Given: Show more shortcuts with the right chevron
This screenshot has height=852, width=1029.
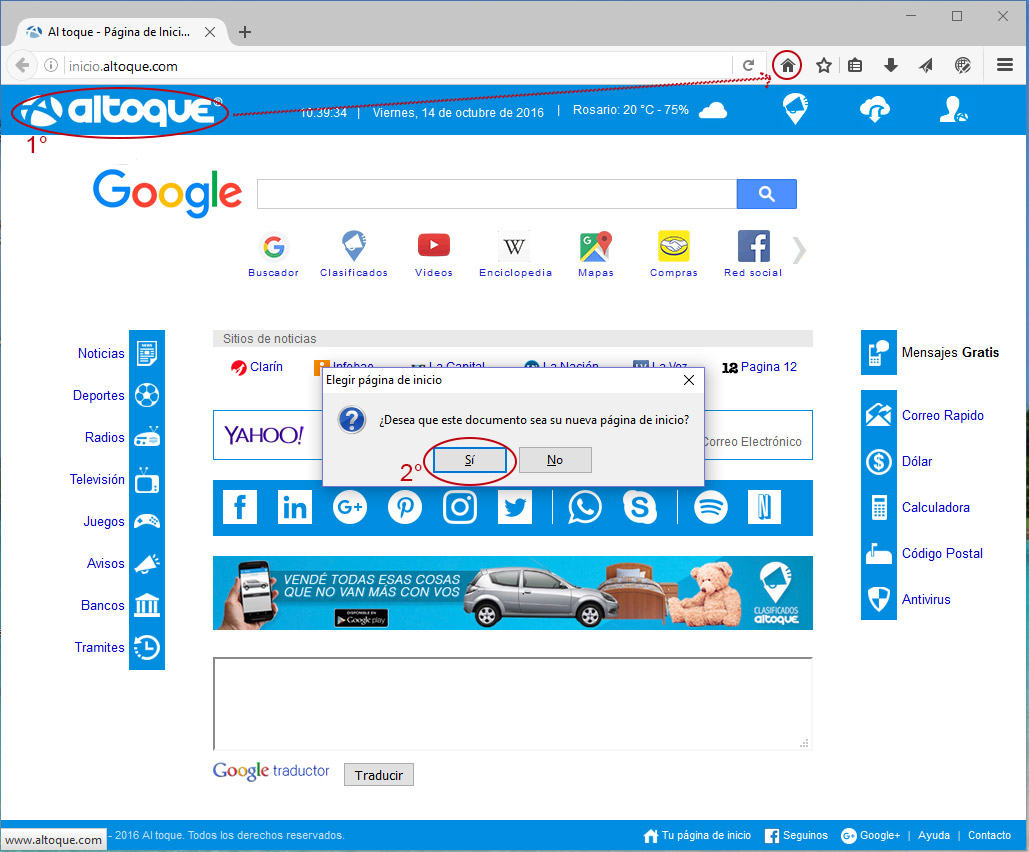Looking at the screenshot, I should tap(799, 249).
